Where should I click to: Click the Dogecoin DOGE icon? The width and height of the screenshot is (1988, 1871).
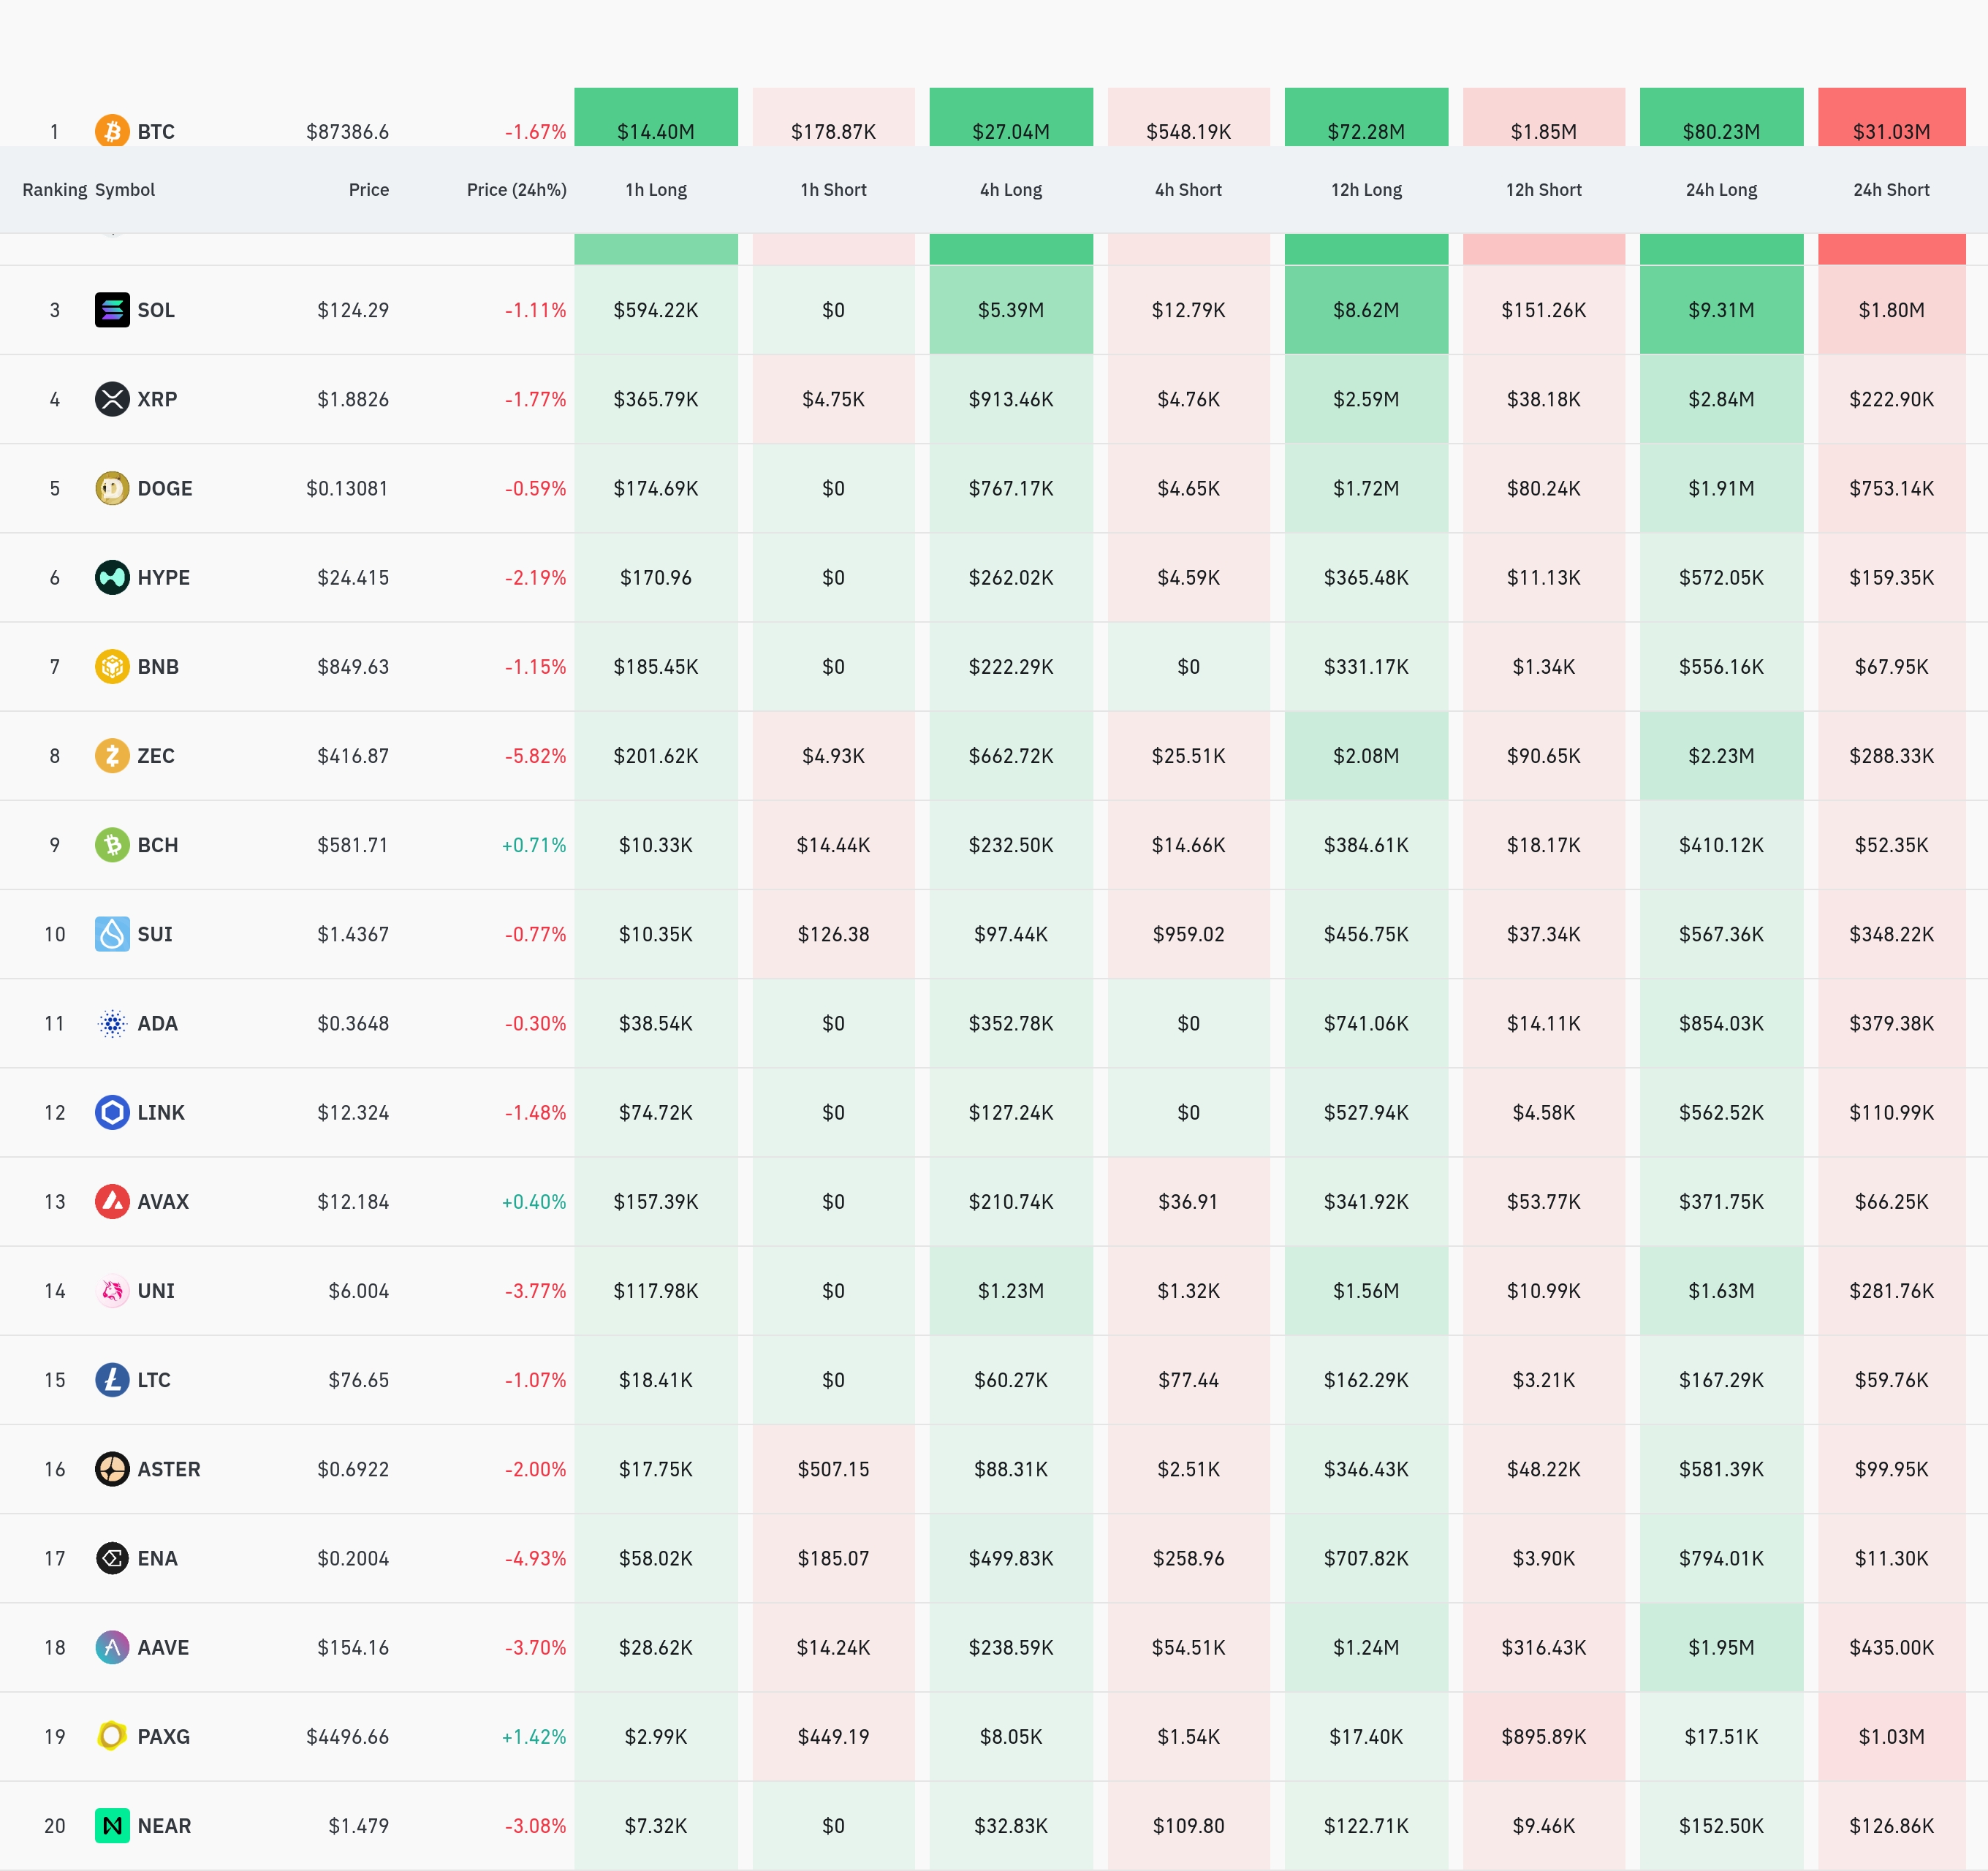tap(112, 488)
